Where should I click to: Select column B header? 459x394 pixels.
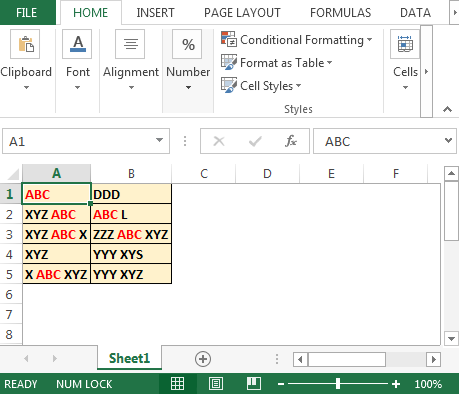[131, 173]
